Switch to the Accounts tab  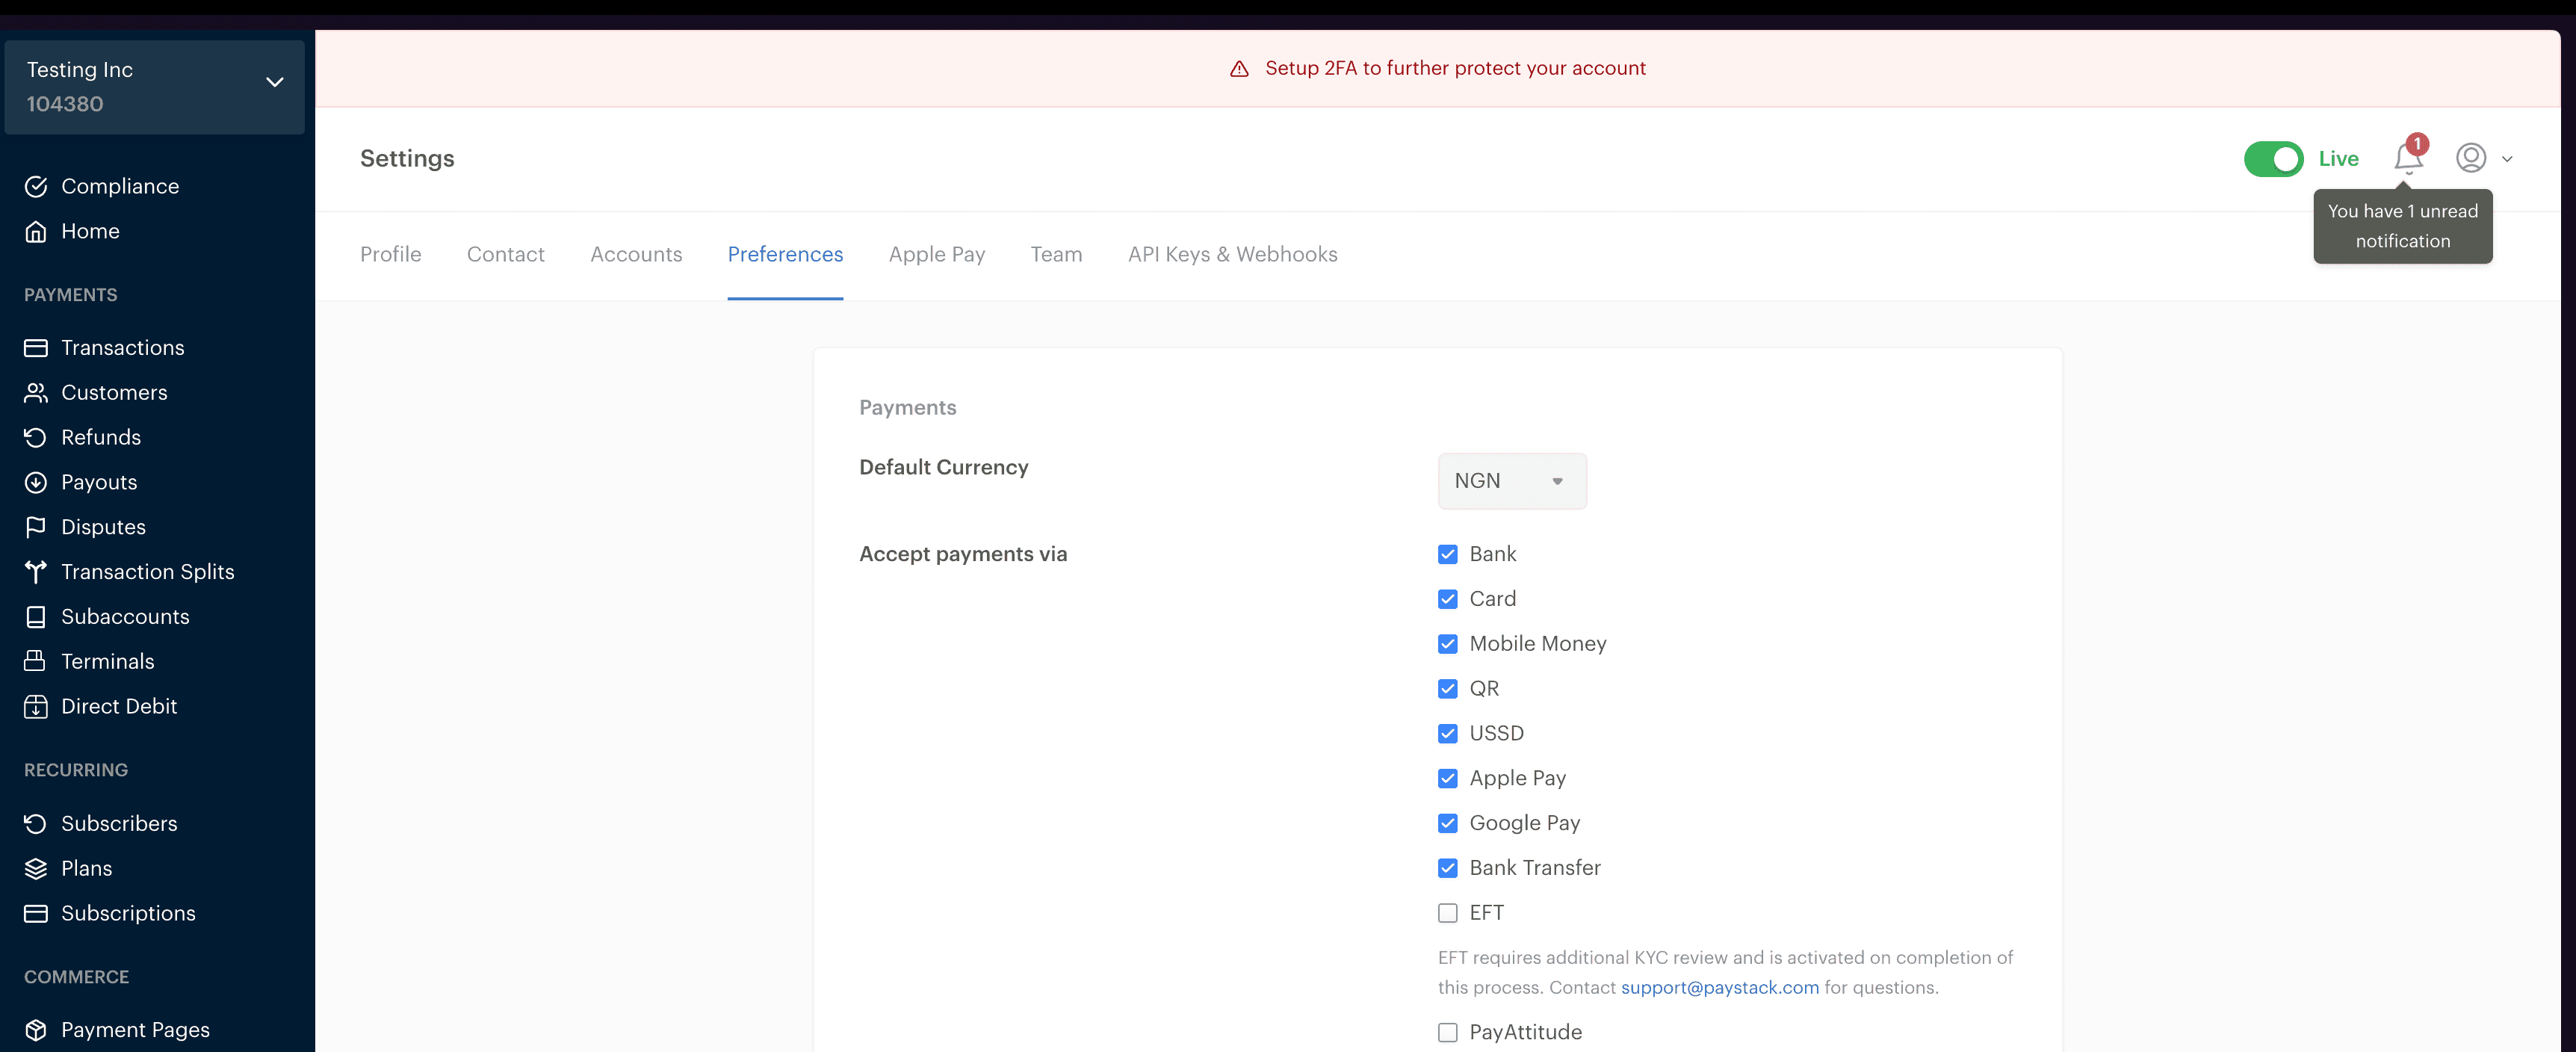[x=636, y=255]
